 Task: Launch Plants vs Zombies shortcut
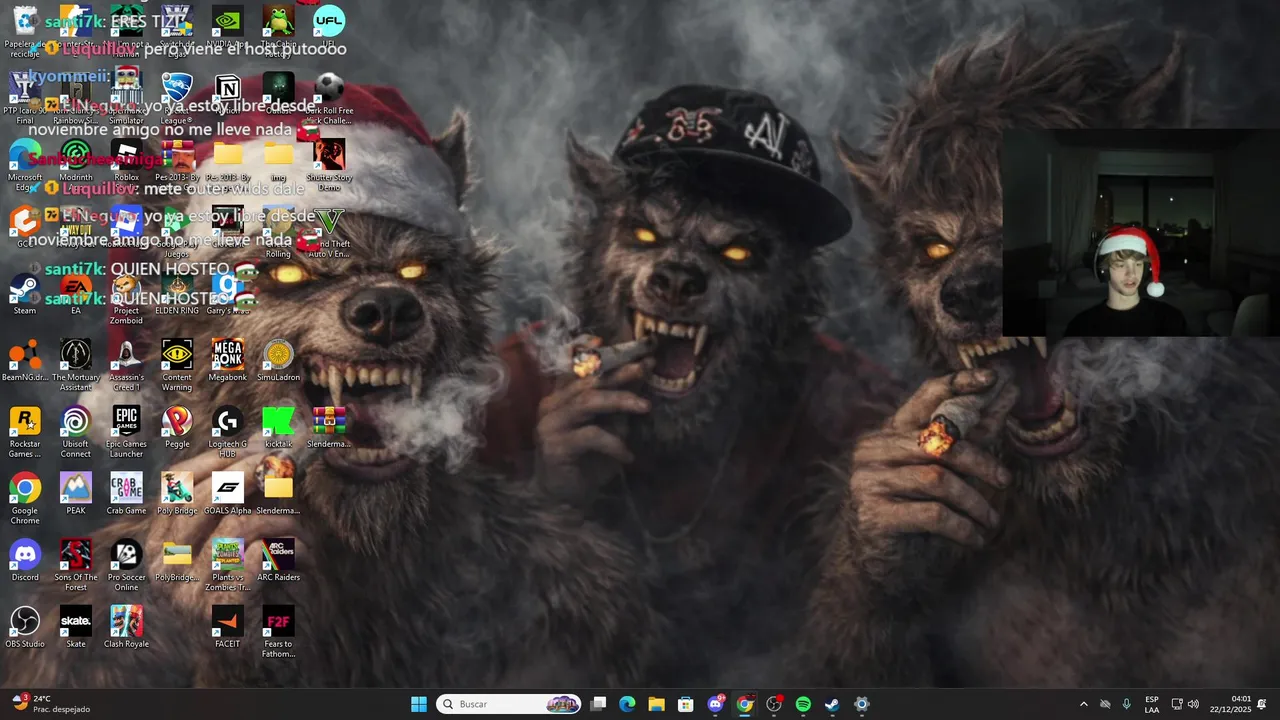[228, 565]
